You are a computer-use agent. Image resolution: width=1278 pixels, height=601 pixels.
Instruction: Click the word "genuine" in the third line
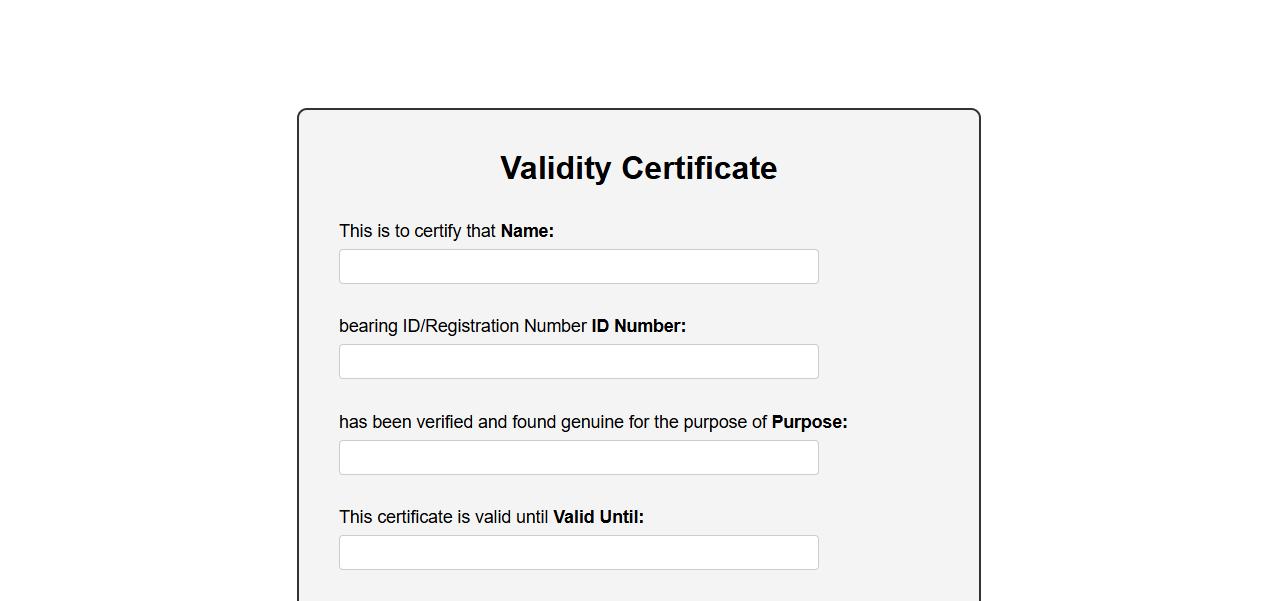click(x=592, y=423)
